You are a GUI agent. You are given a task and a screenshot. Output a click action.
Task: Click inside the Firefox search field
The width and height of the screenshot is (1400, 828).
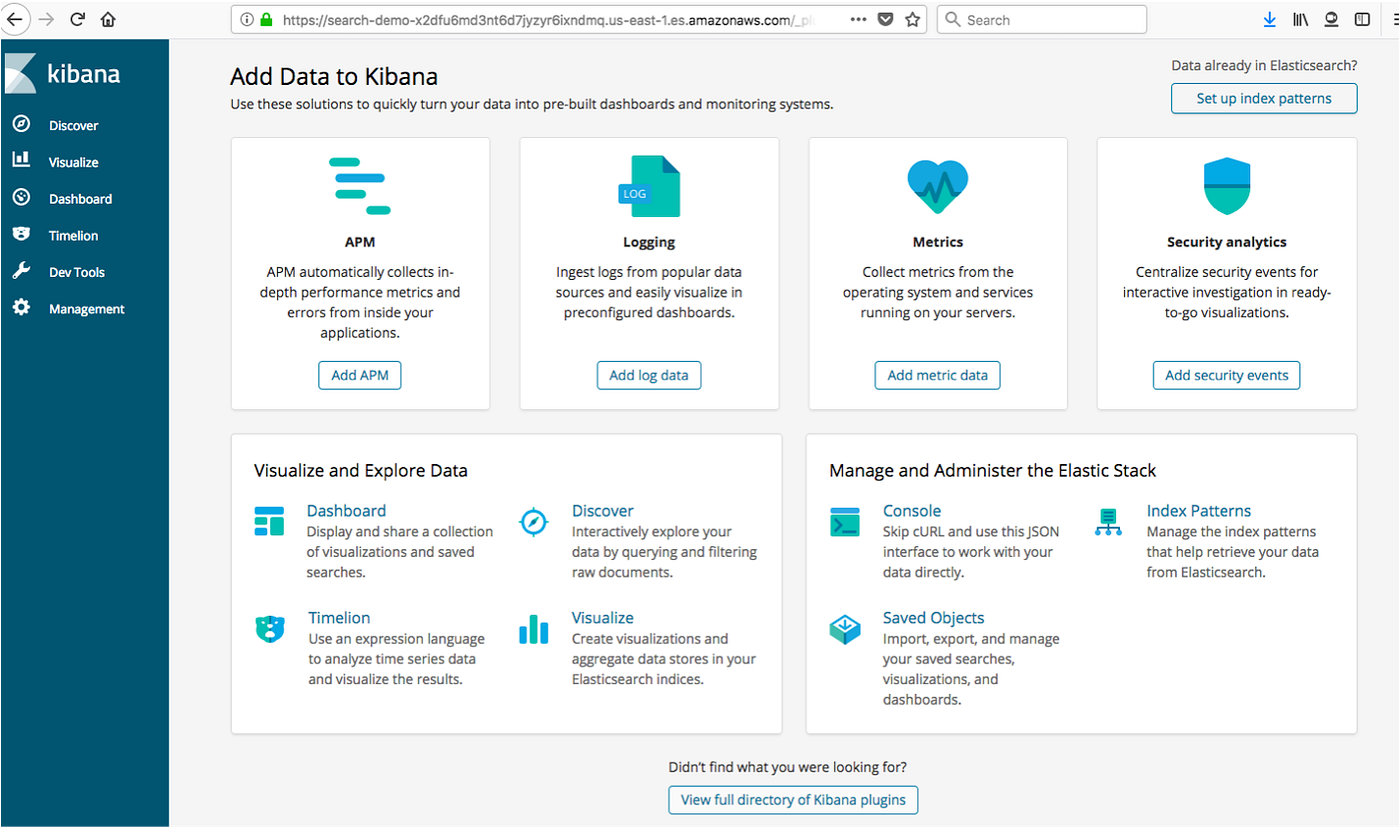click(x=1040, y=19)
